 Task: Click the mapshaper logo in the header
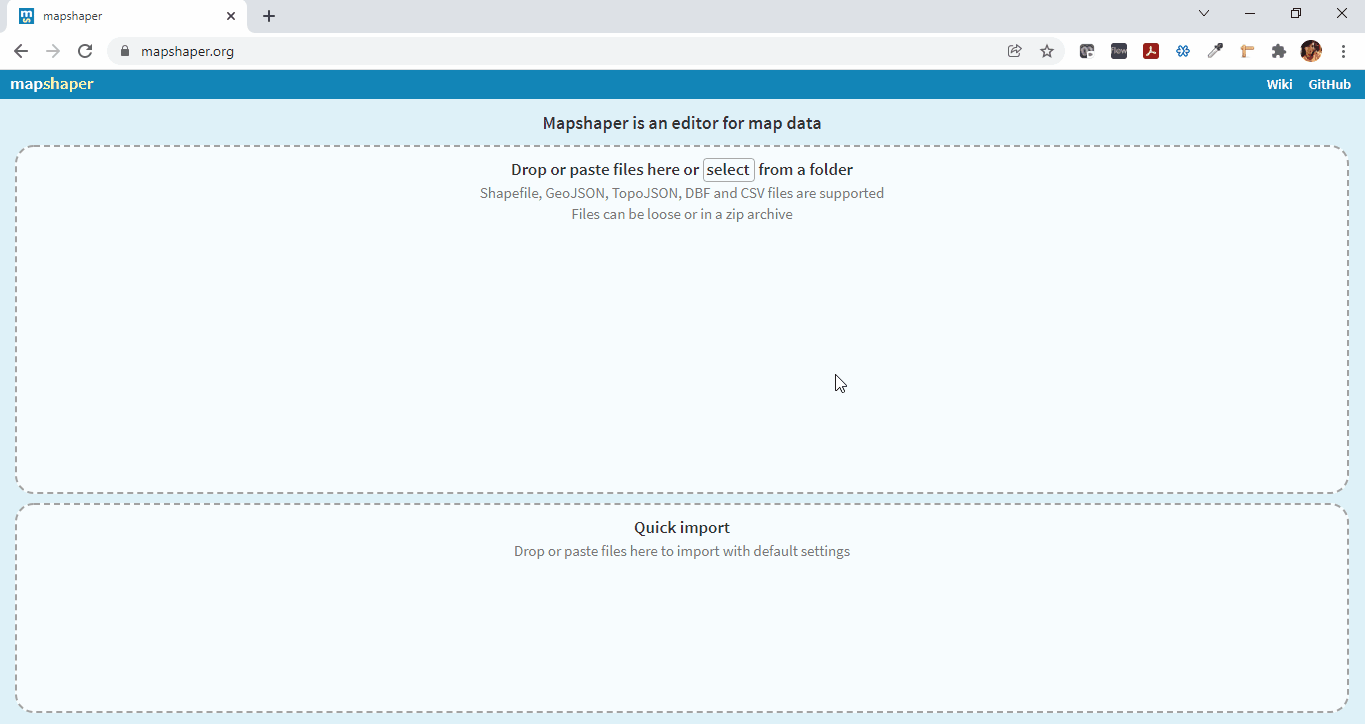pyautogui.click(x=52, y=84)
